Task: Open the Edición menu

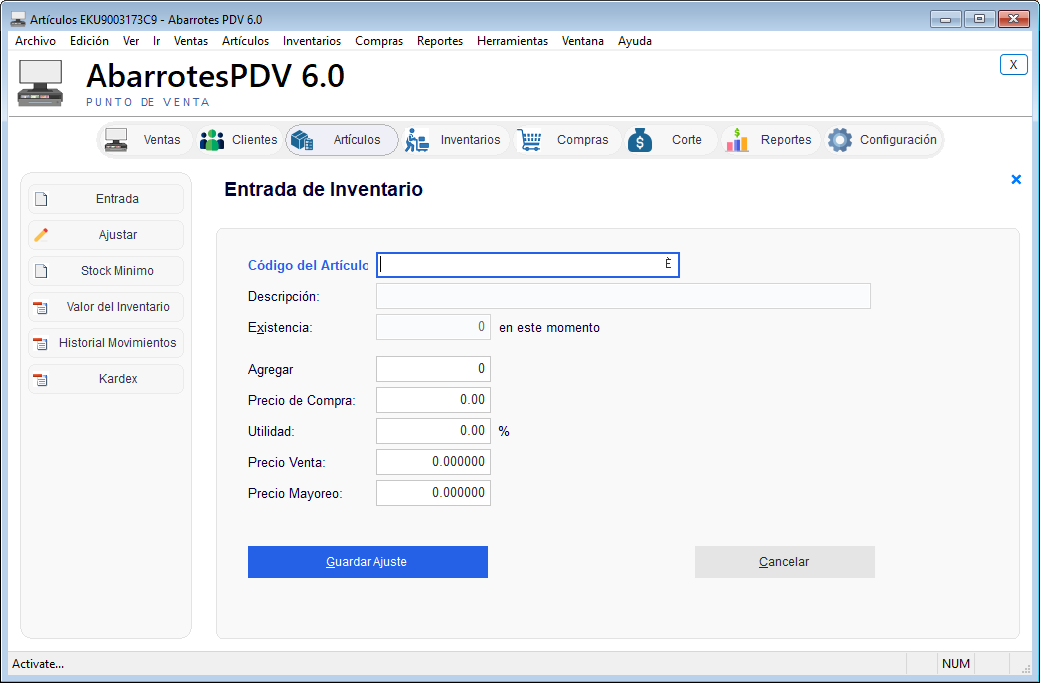Action: point(90,41)
